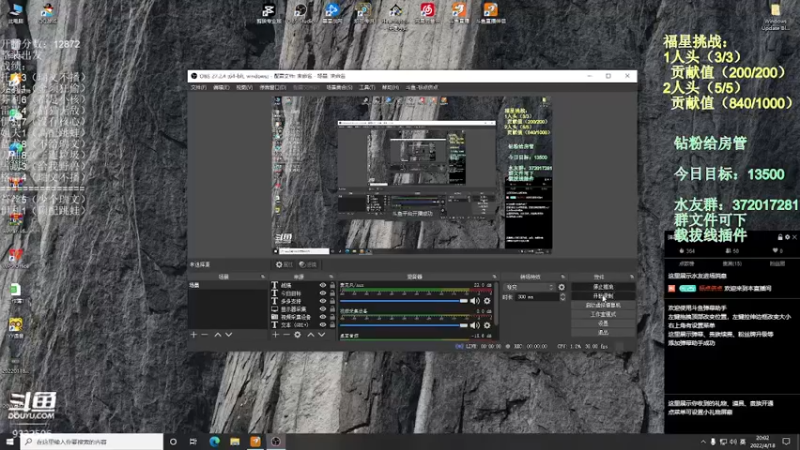Open the 文件(F) menu
The image size is (800, 450).
(x=198, y=87)
